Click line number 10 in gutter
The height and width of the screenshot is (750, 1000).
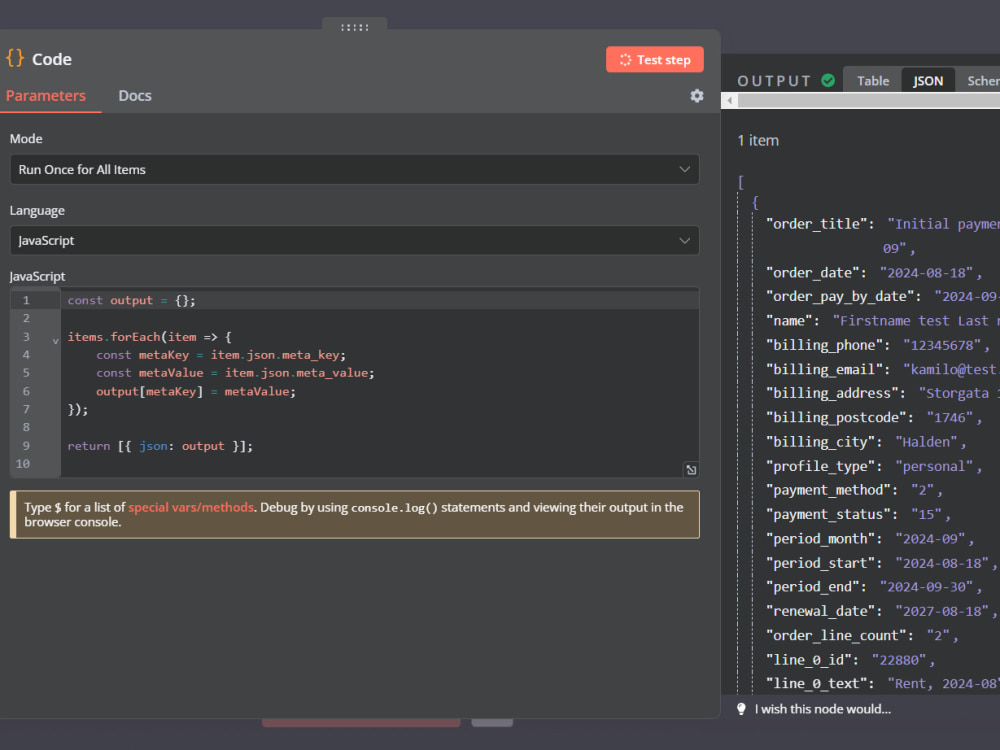pos(23,464)
